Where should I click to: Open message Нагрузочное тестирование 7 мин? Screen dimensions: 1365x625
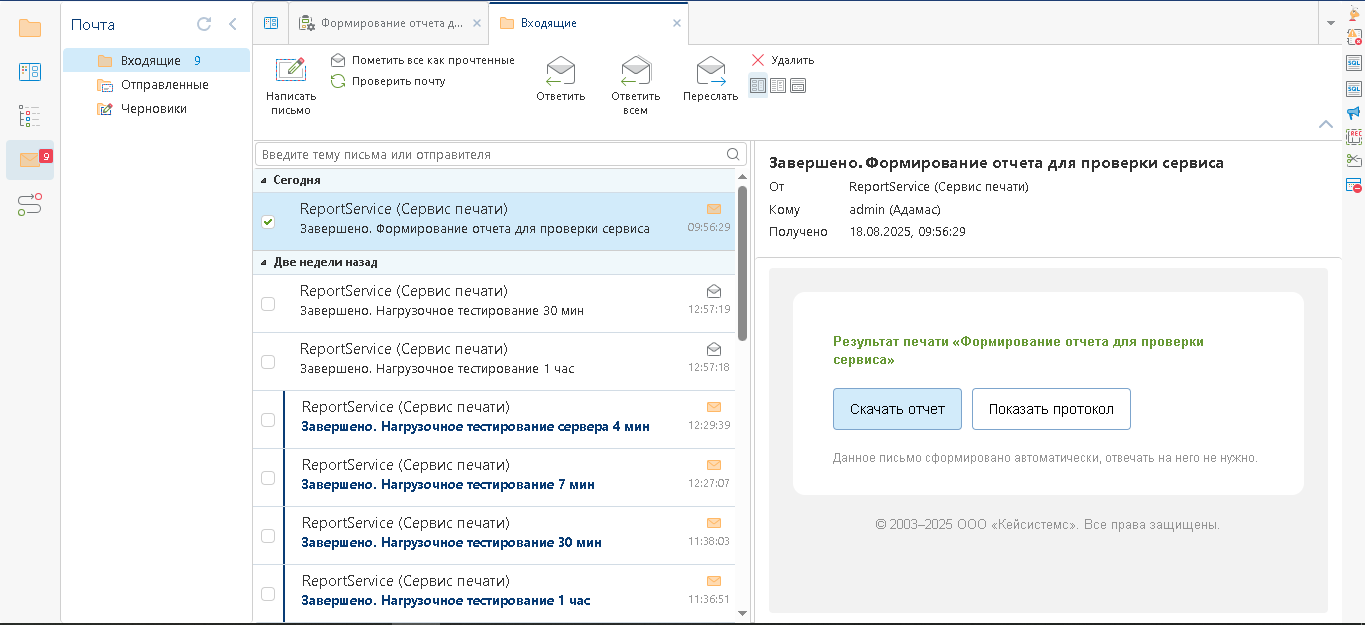pos(495,478)
